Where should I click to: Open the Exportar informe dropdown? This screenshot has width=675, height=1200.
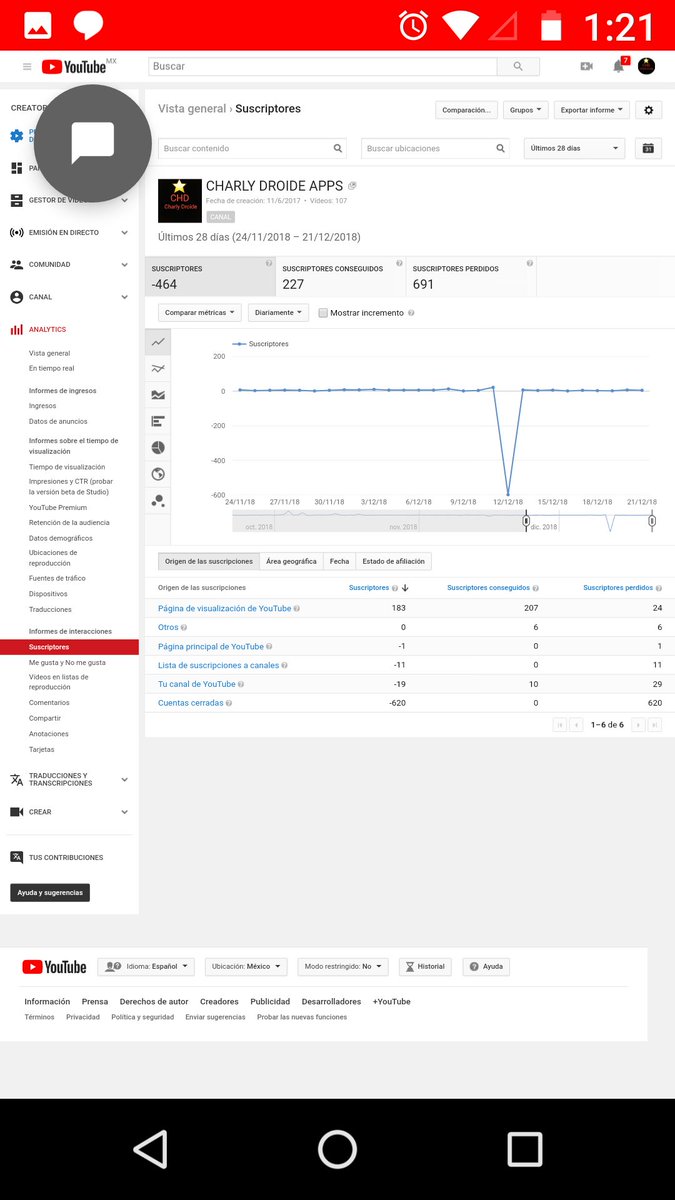[592, 110]
